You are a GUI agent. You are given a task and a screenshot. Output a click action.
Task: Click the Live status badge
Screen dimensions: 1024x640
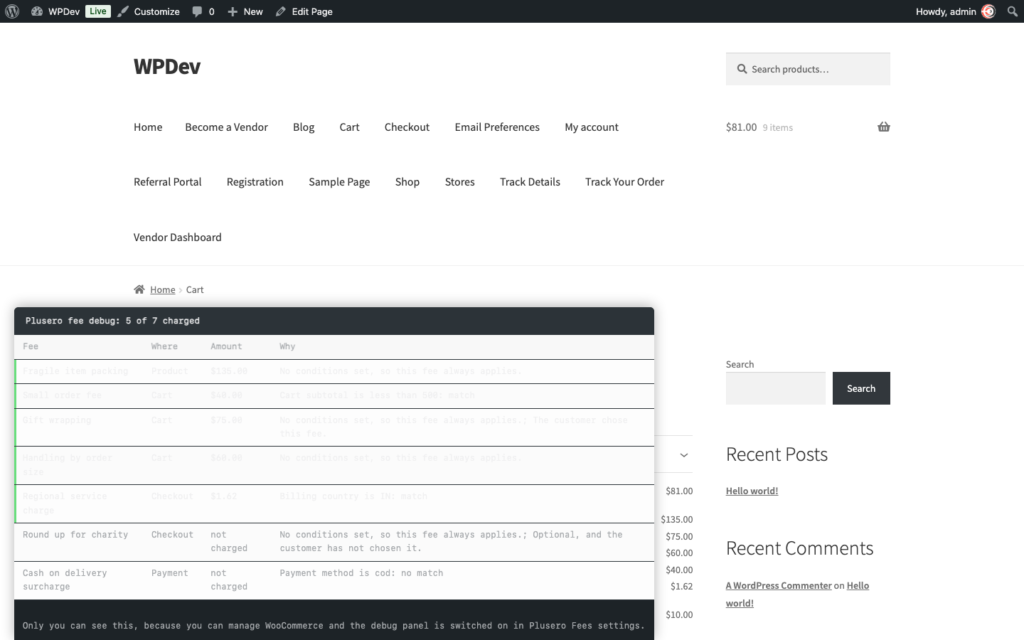[x=98, y=11]
